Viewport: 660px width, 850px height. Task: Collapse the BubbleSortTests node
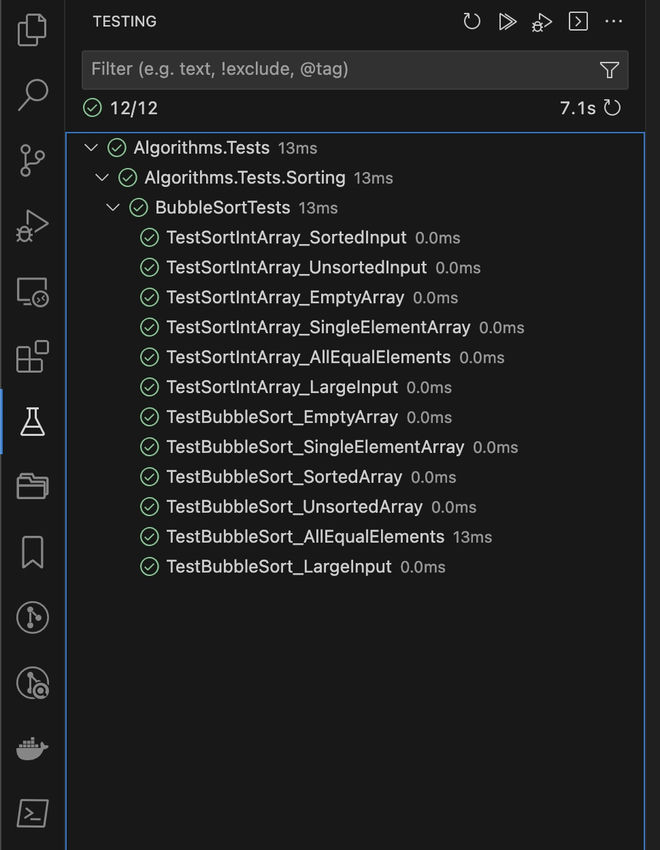point(113,207)
